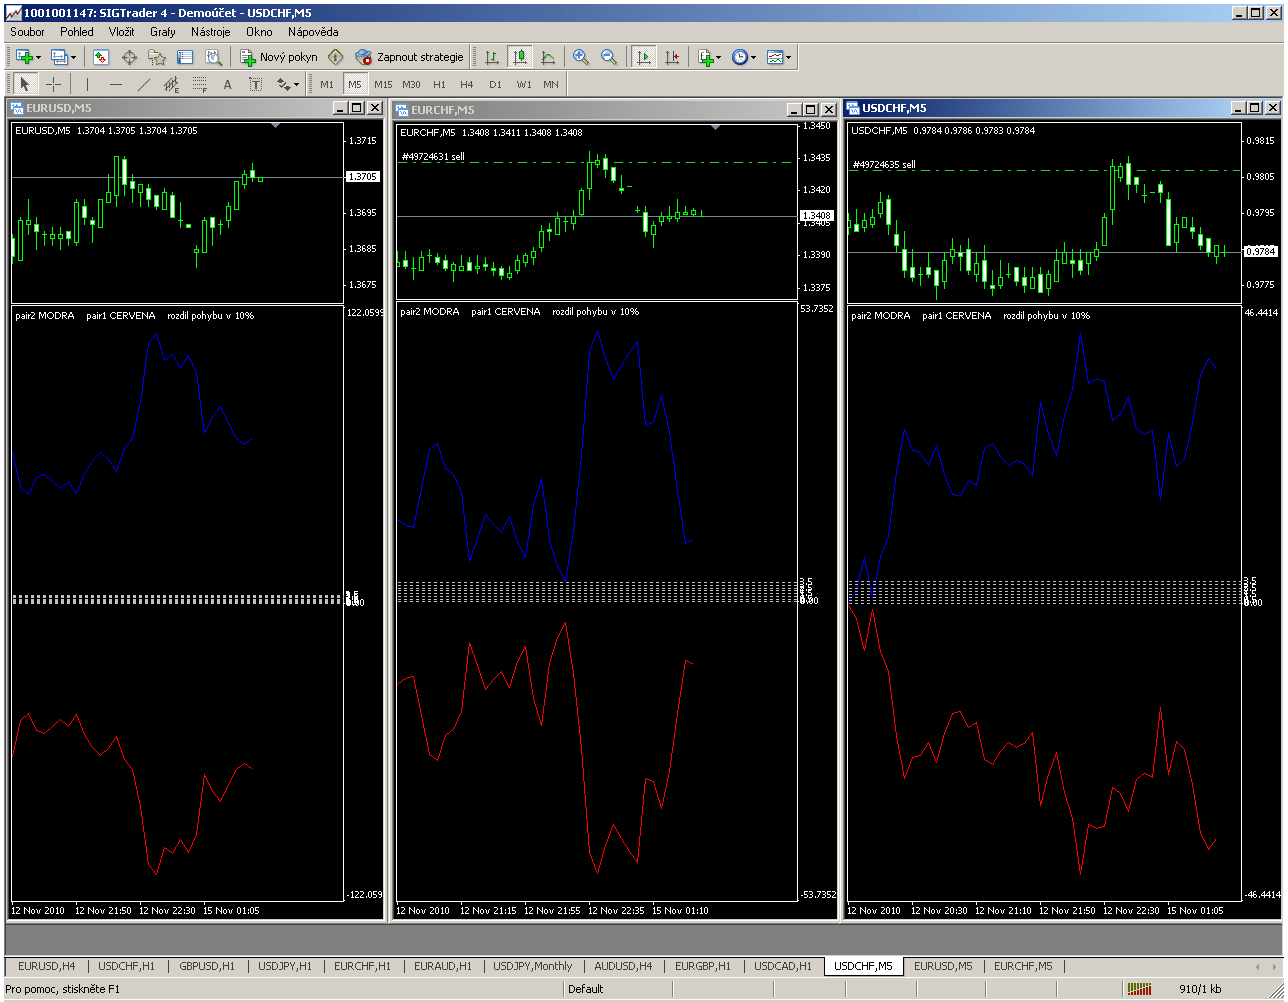Open the Data Window crosshair-circle icon

[x=129, y=57]
